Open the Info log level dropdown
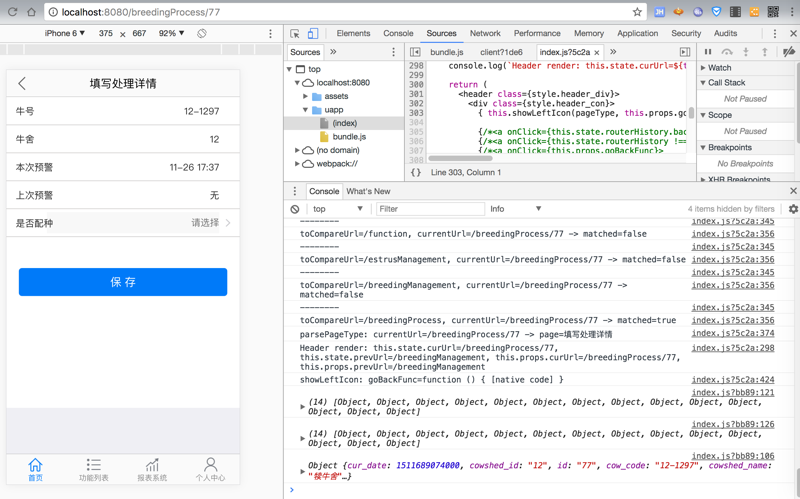 click(515, 209)
